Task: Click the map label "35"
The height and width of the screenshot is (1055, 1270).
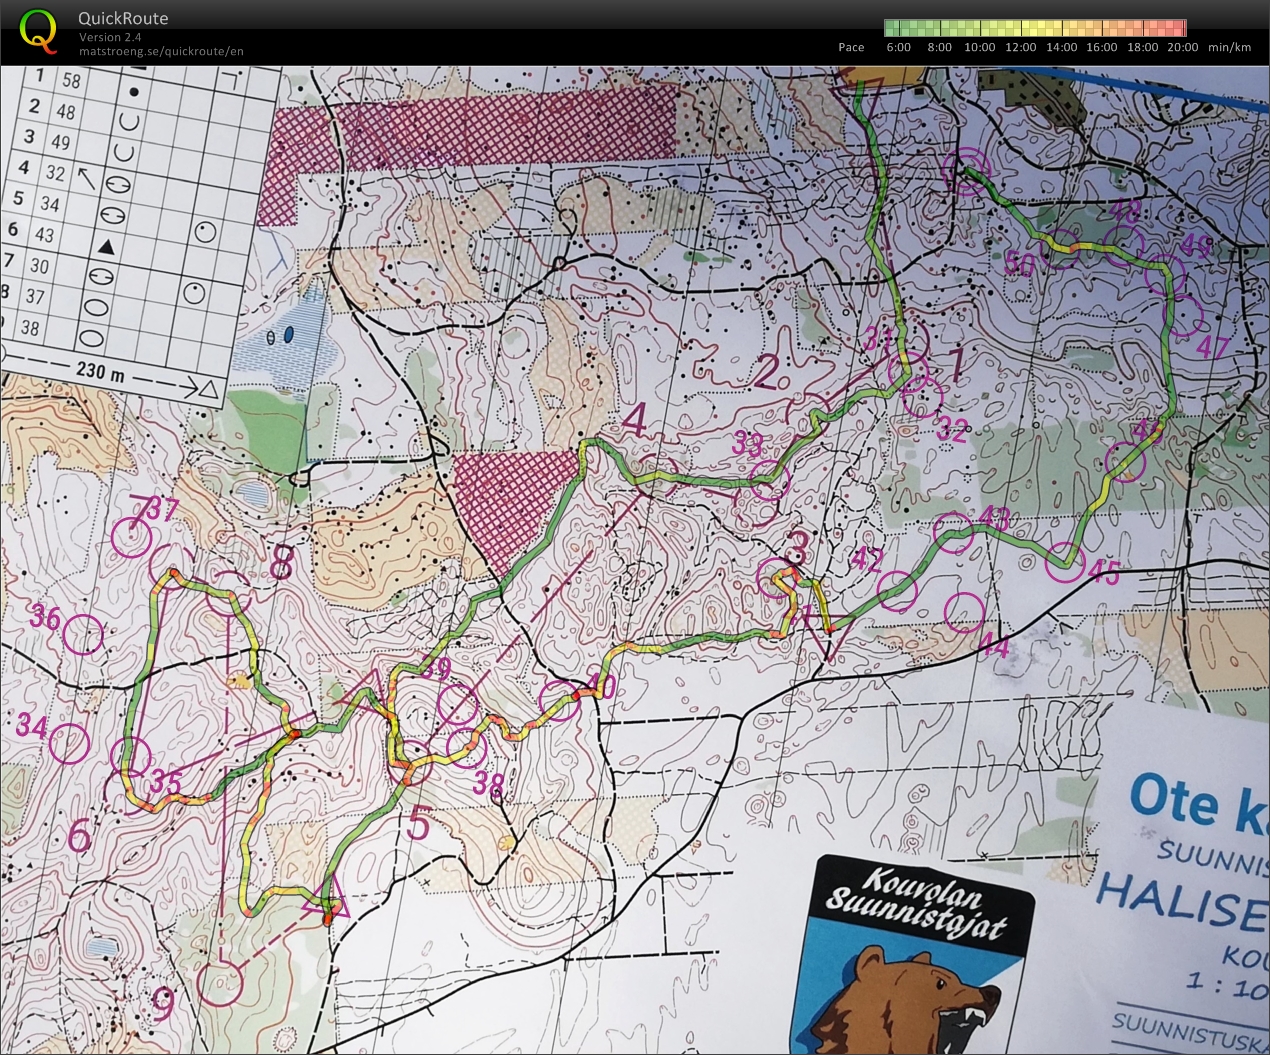Action: coord(165,782)
